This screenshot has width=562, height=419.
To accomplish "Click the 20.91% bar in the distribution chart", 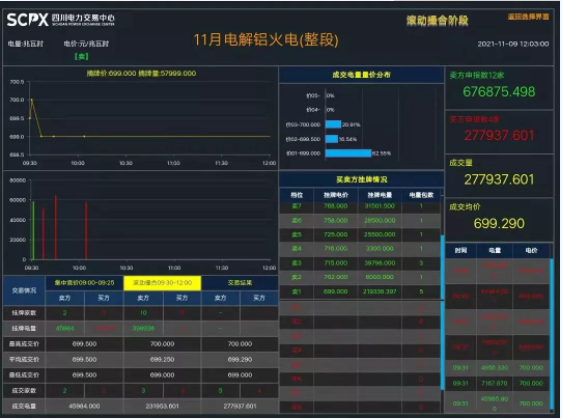I will [333, 124].
